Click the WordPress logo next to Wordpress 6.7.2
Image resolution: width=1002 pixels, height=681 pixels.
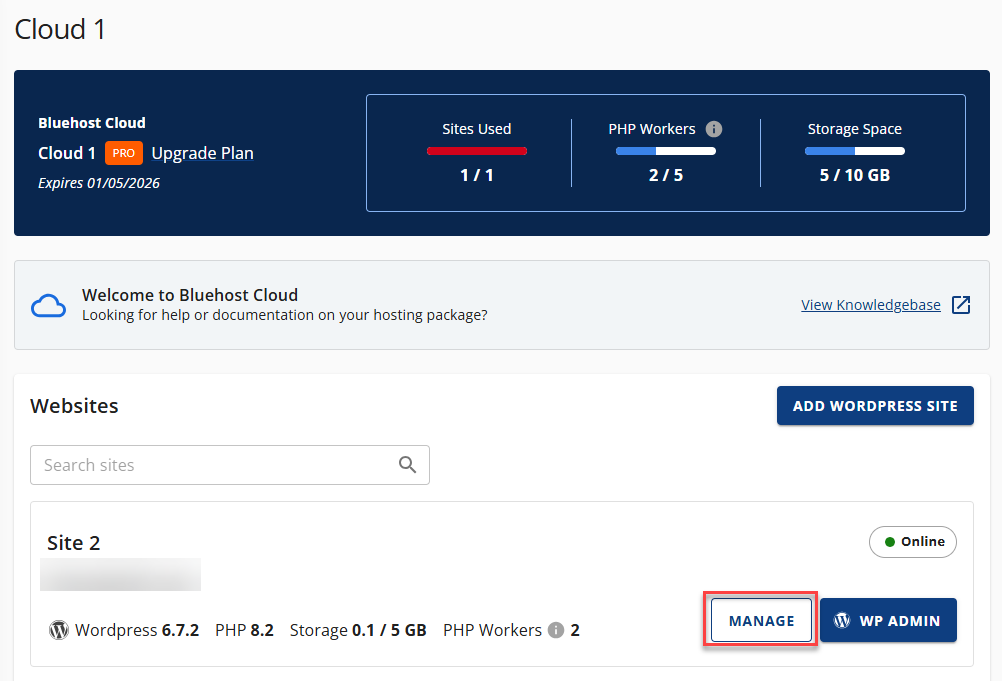pos(59,630)
